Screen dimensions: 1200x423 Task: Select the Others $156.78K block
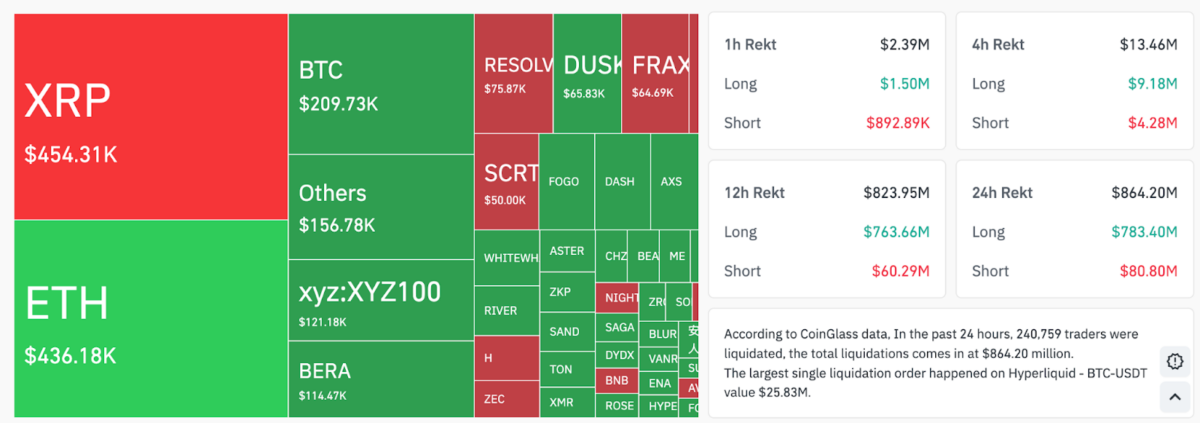click(x=380, y=206)
